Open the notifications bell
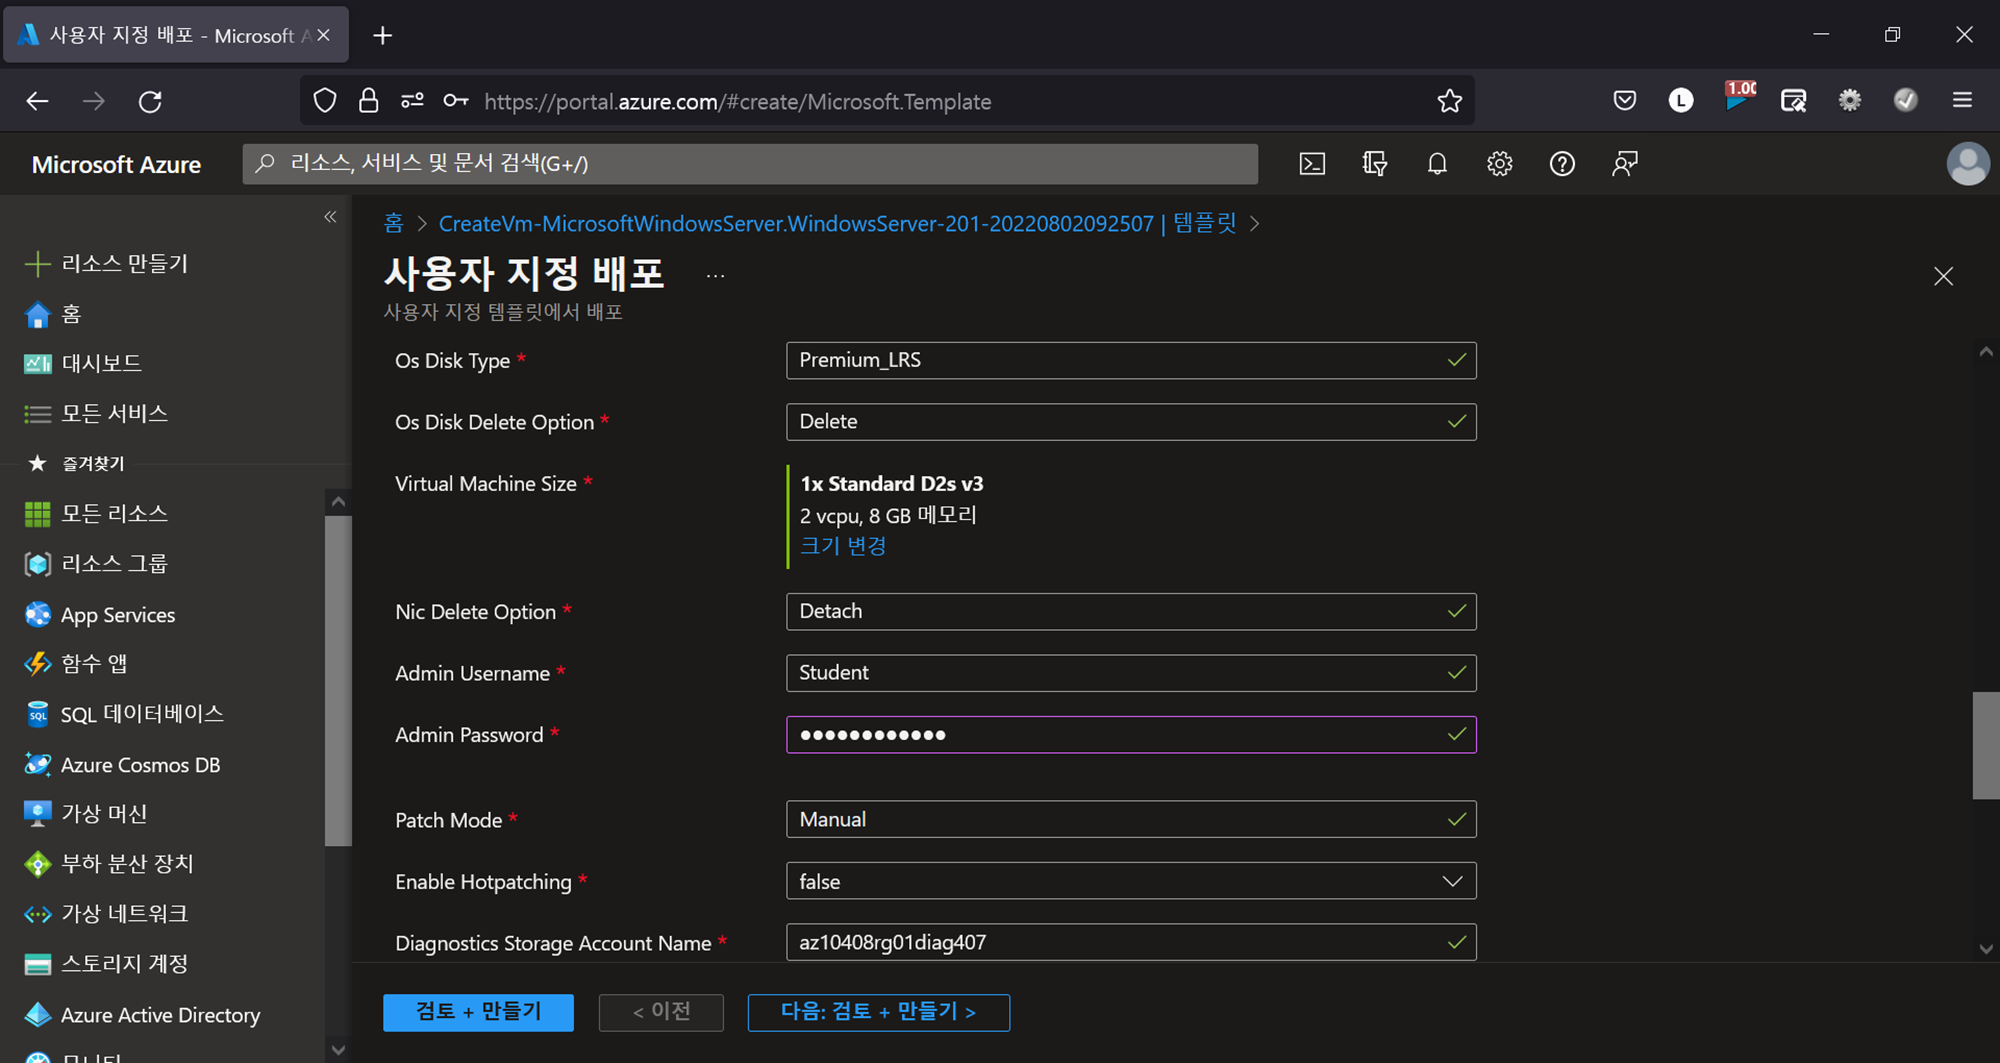2000x1063 pixels. 1437,164
